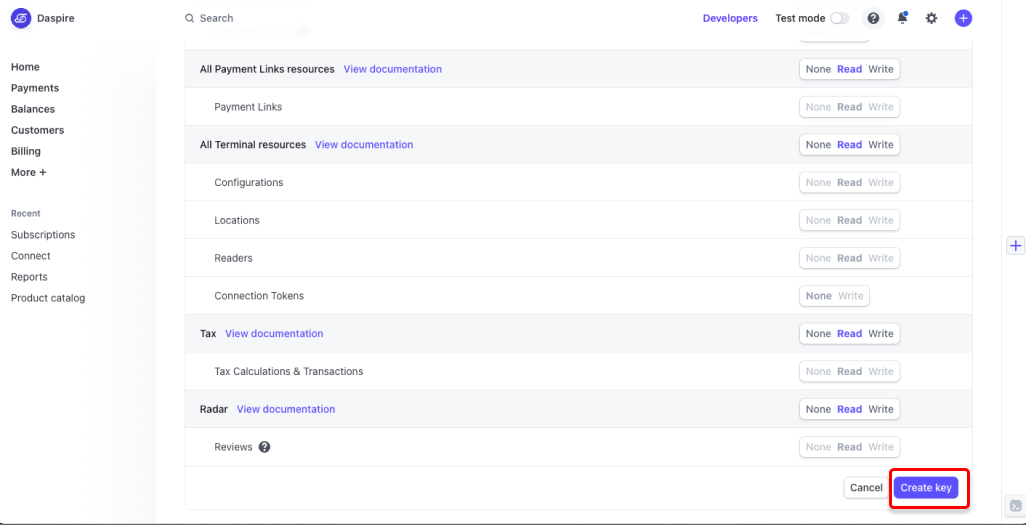View documentation for Terminal resources
The image size is (1026, 525).
[364, 145]
